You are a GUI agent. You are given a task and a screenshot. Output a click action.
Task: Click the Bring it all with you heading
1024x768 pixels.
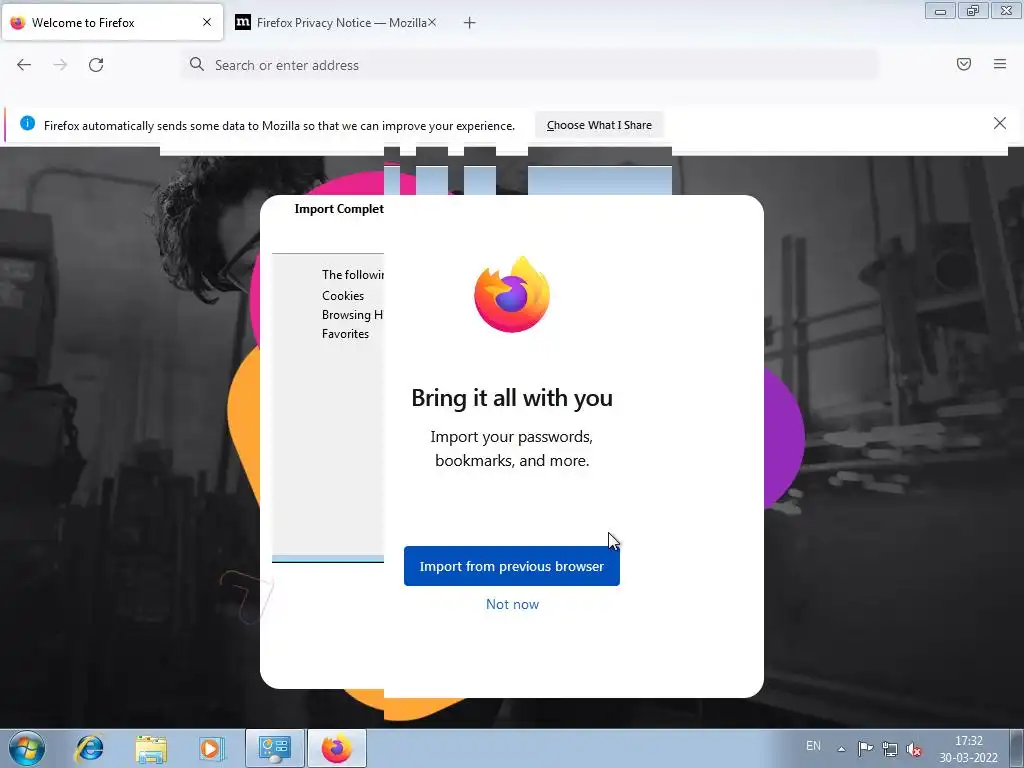512,398
